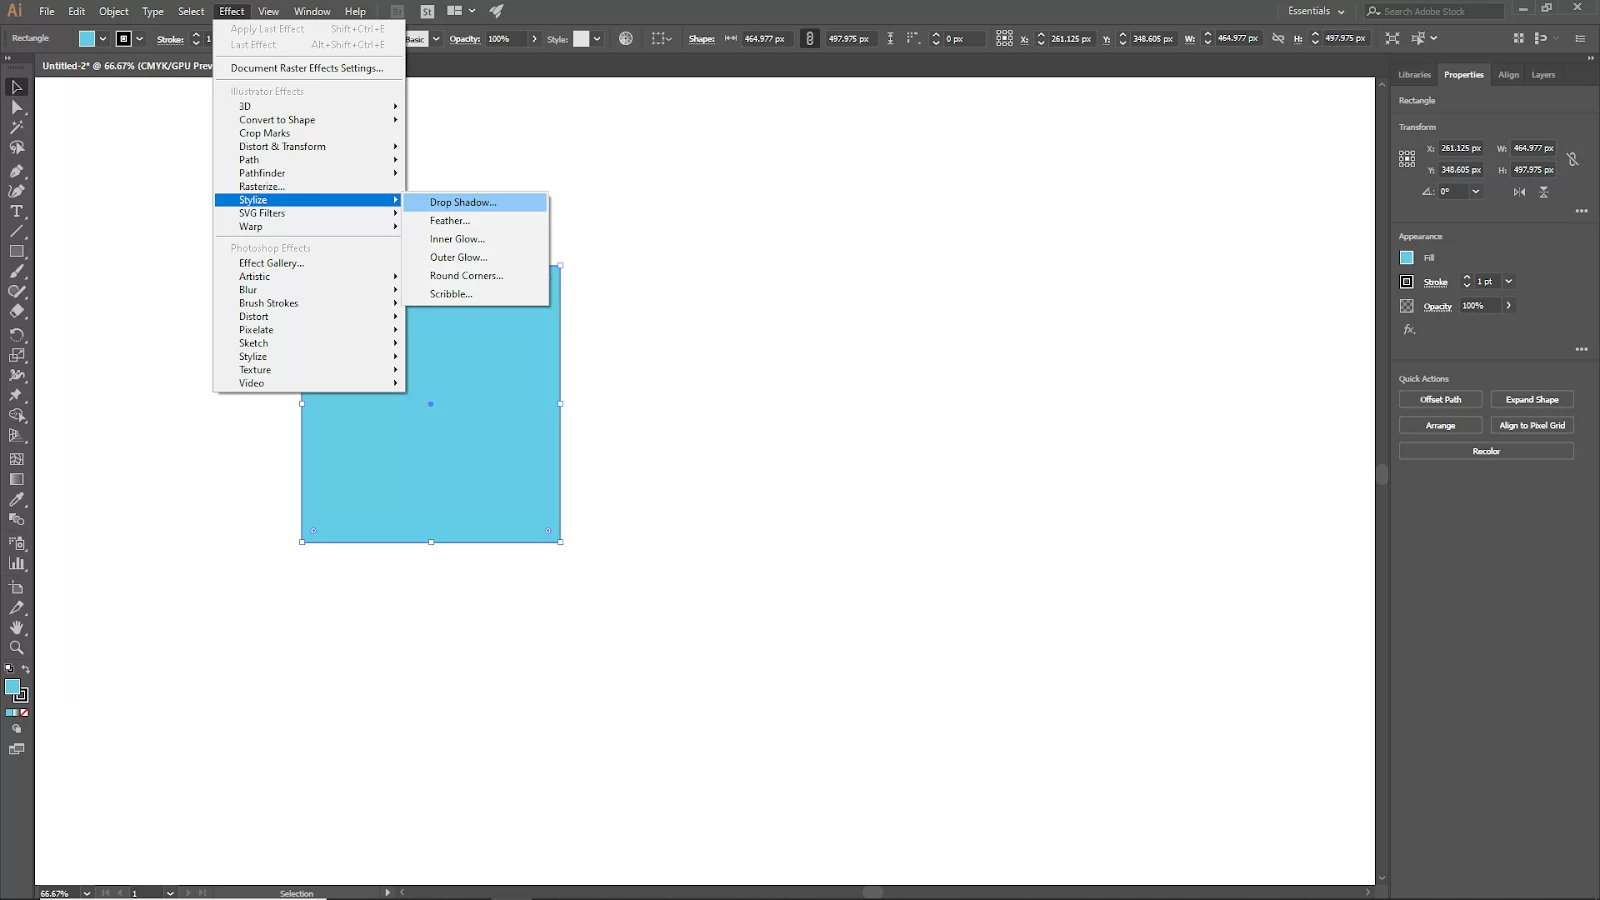
Task: Select the Shape Builder tool
Action: tap(16, 415)
